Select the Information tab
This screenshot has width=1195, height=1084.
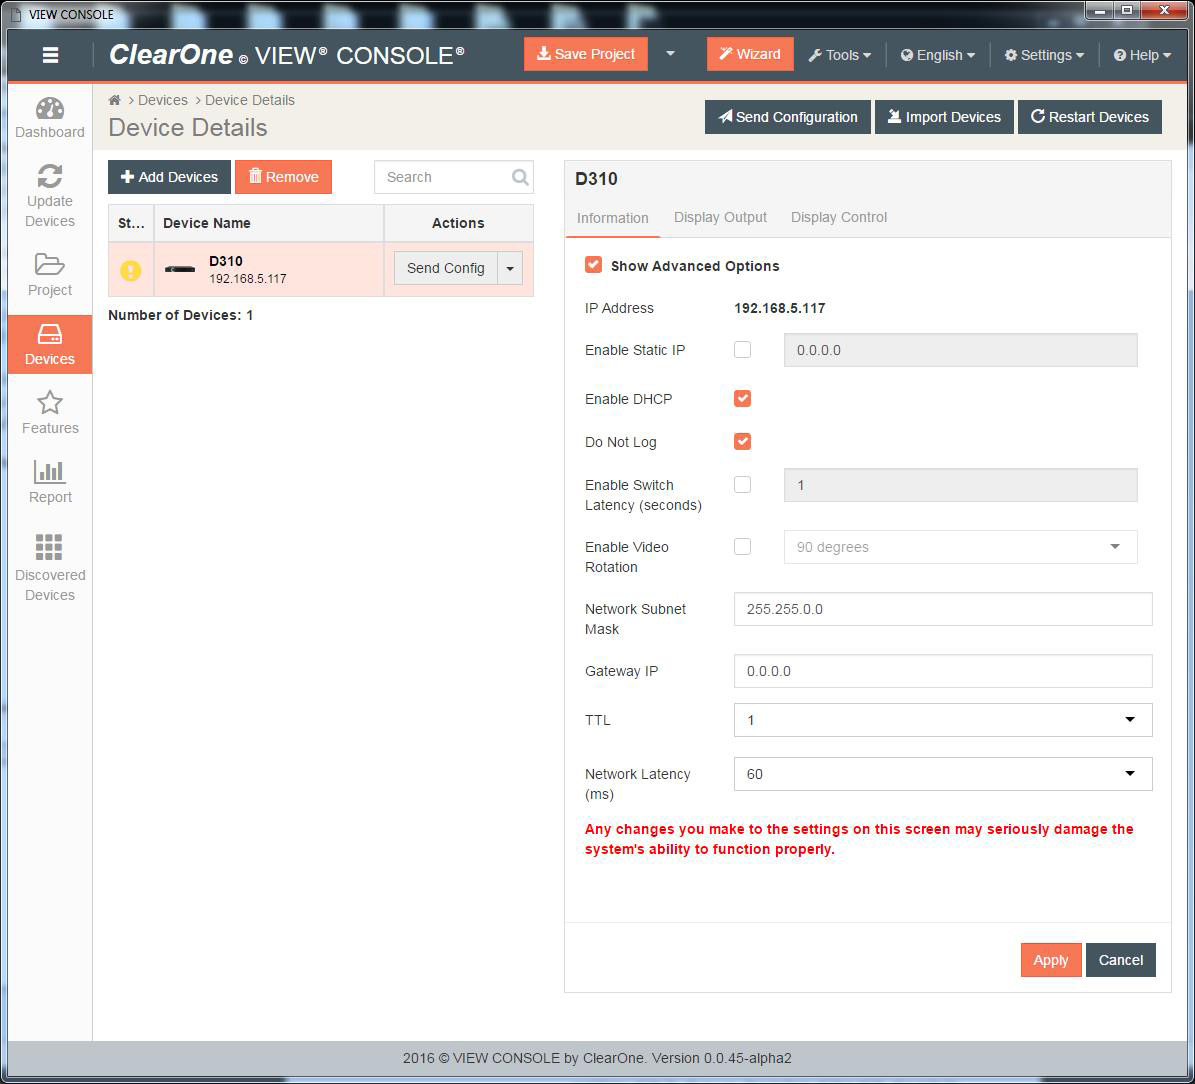coord(613,218)
